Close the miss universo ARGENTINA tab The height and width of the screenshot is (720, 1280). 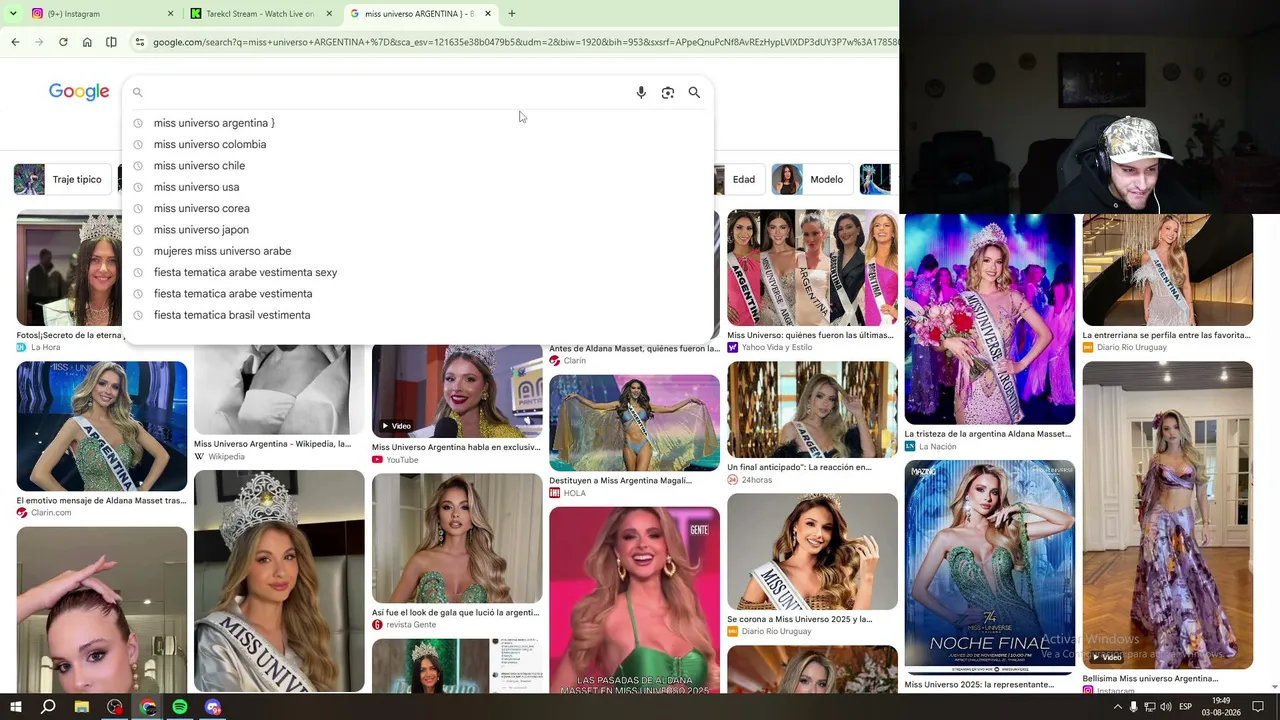point(488,14)
